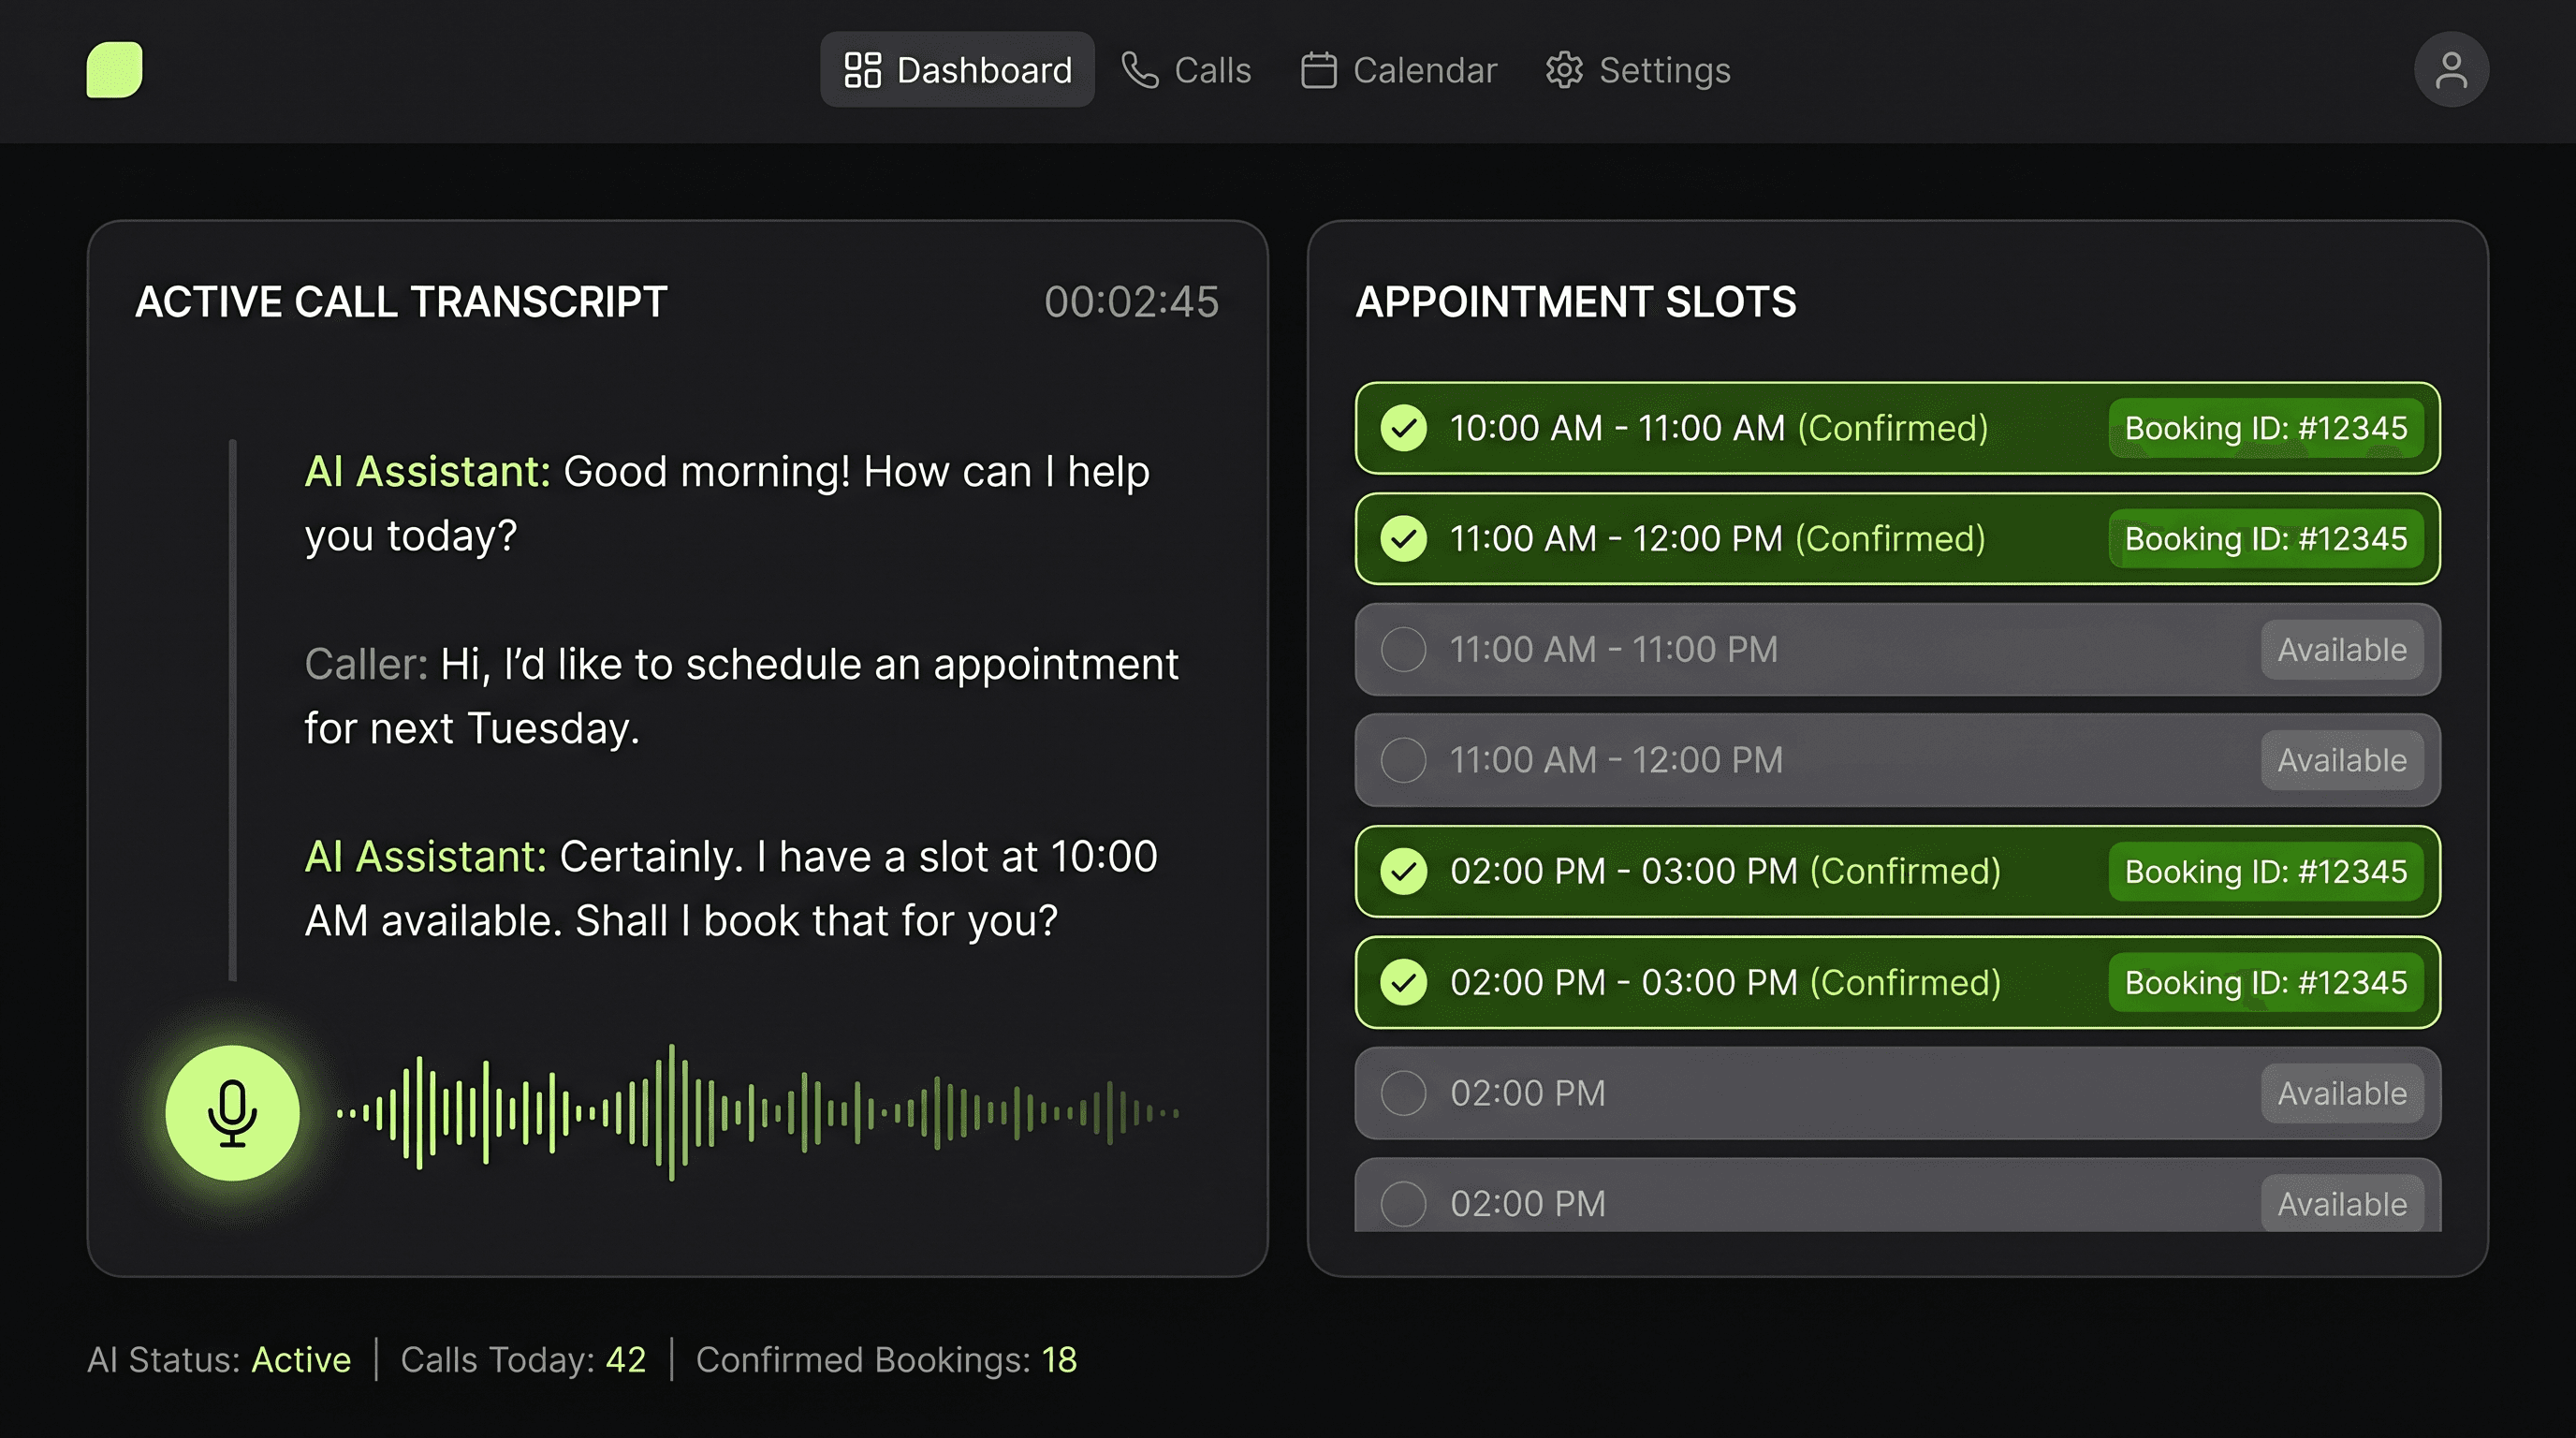The height and width of the screenshot is (1438, 2576).
Task: Tap the green microphone button
Action: tap(232, 1113)
